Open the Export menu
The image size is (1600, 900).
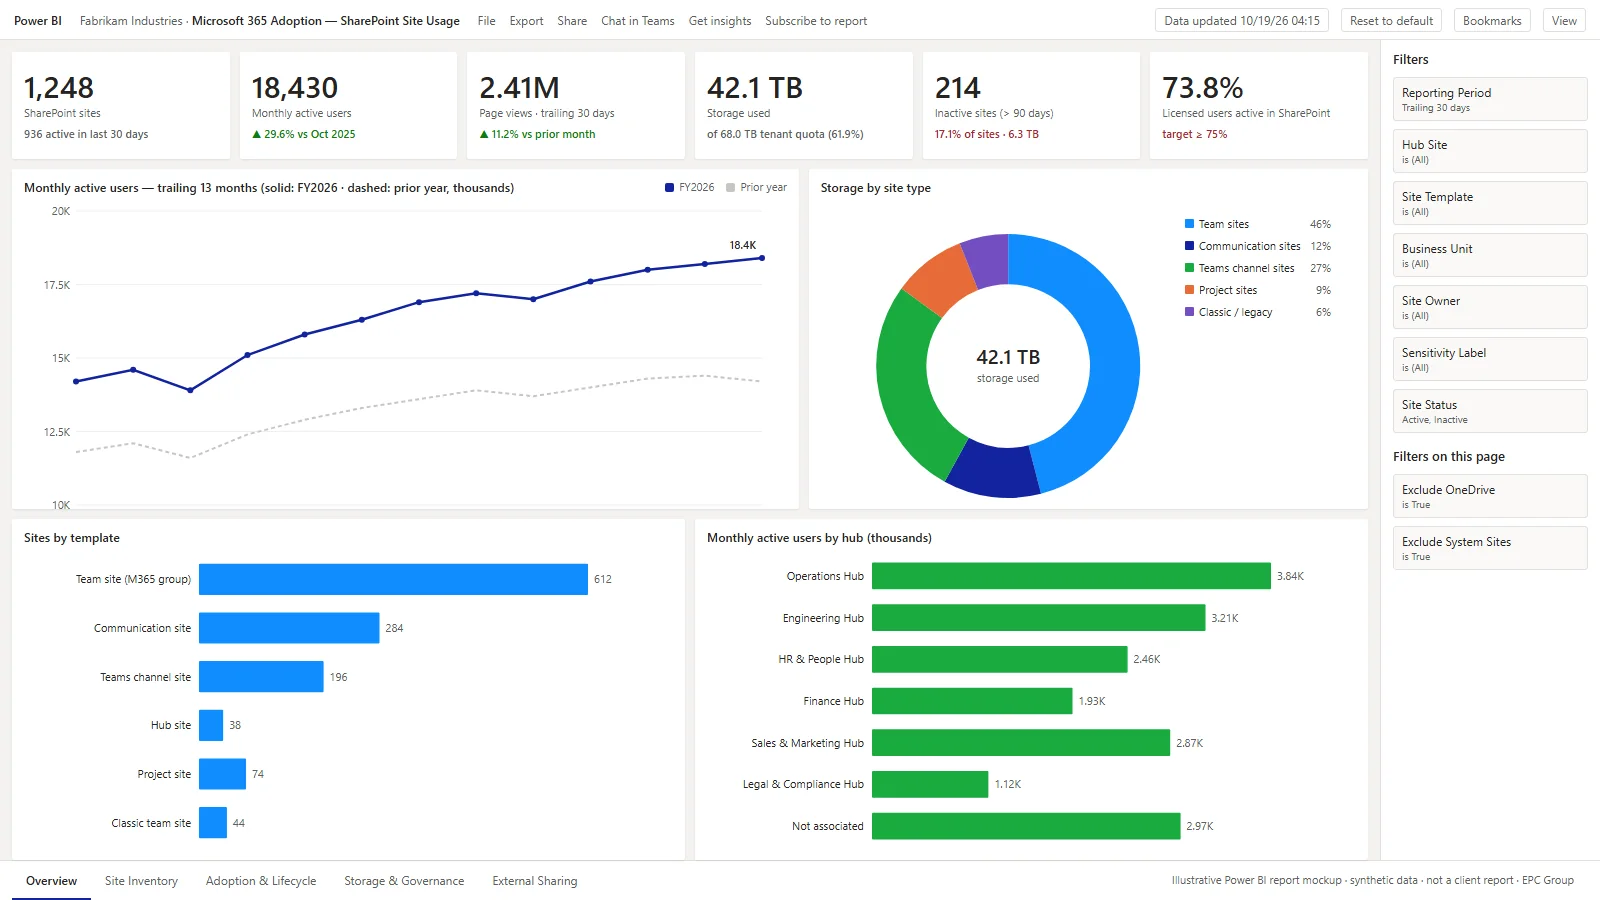click(526, 21)
